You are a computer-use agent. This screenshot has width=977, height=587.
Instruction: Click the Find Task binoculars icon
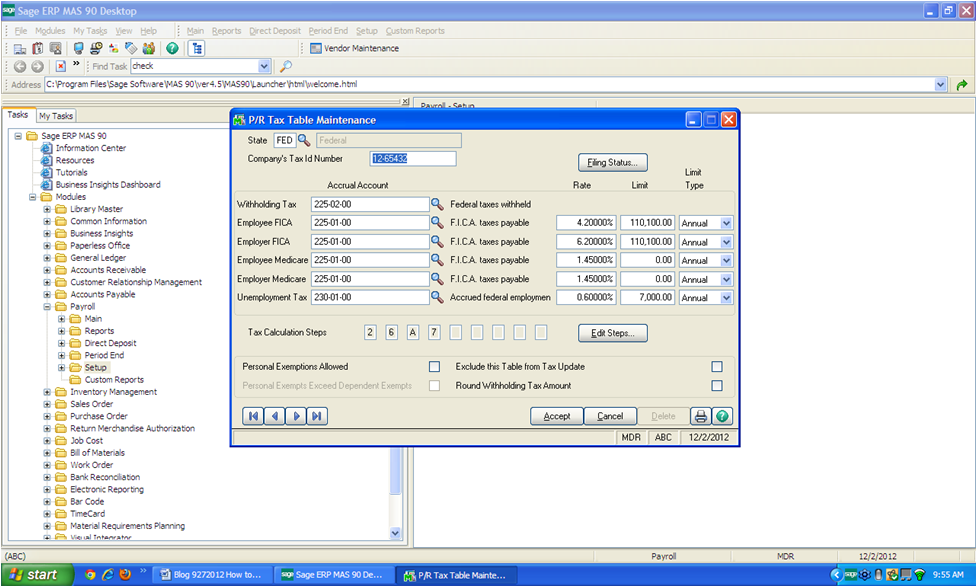click(285, 66)
